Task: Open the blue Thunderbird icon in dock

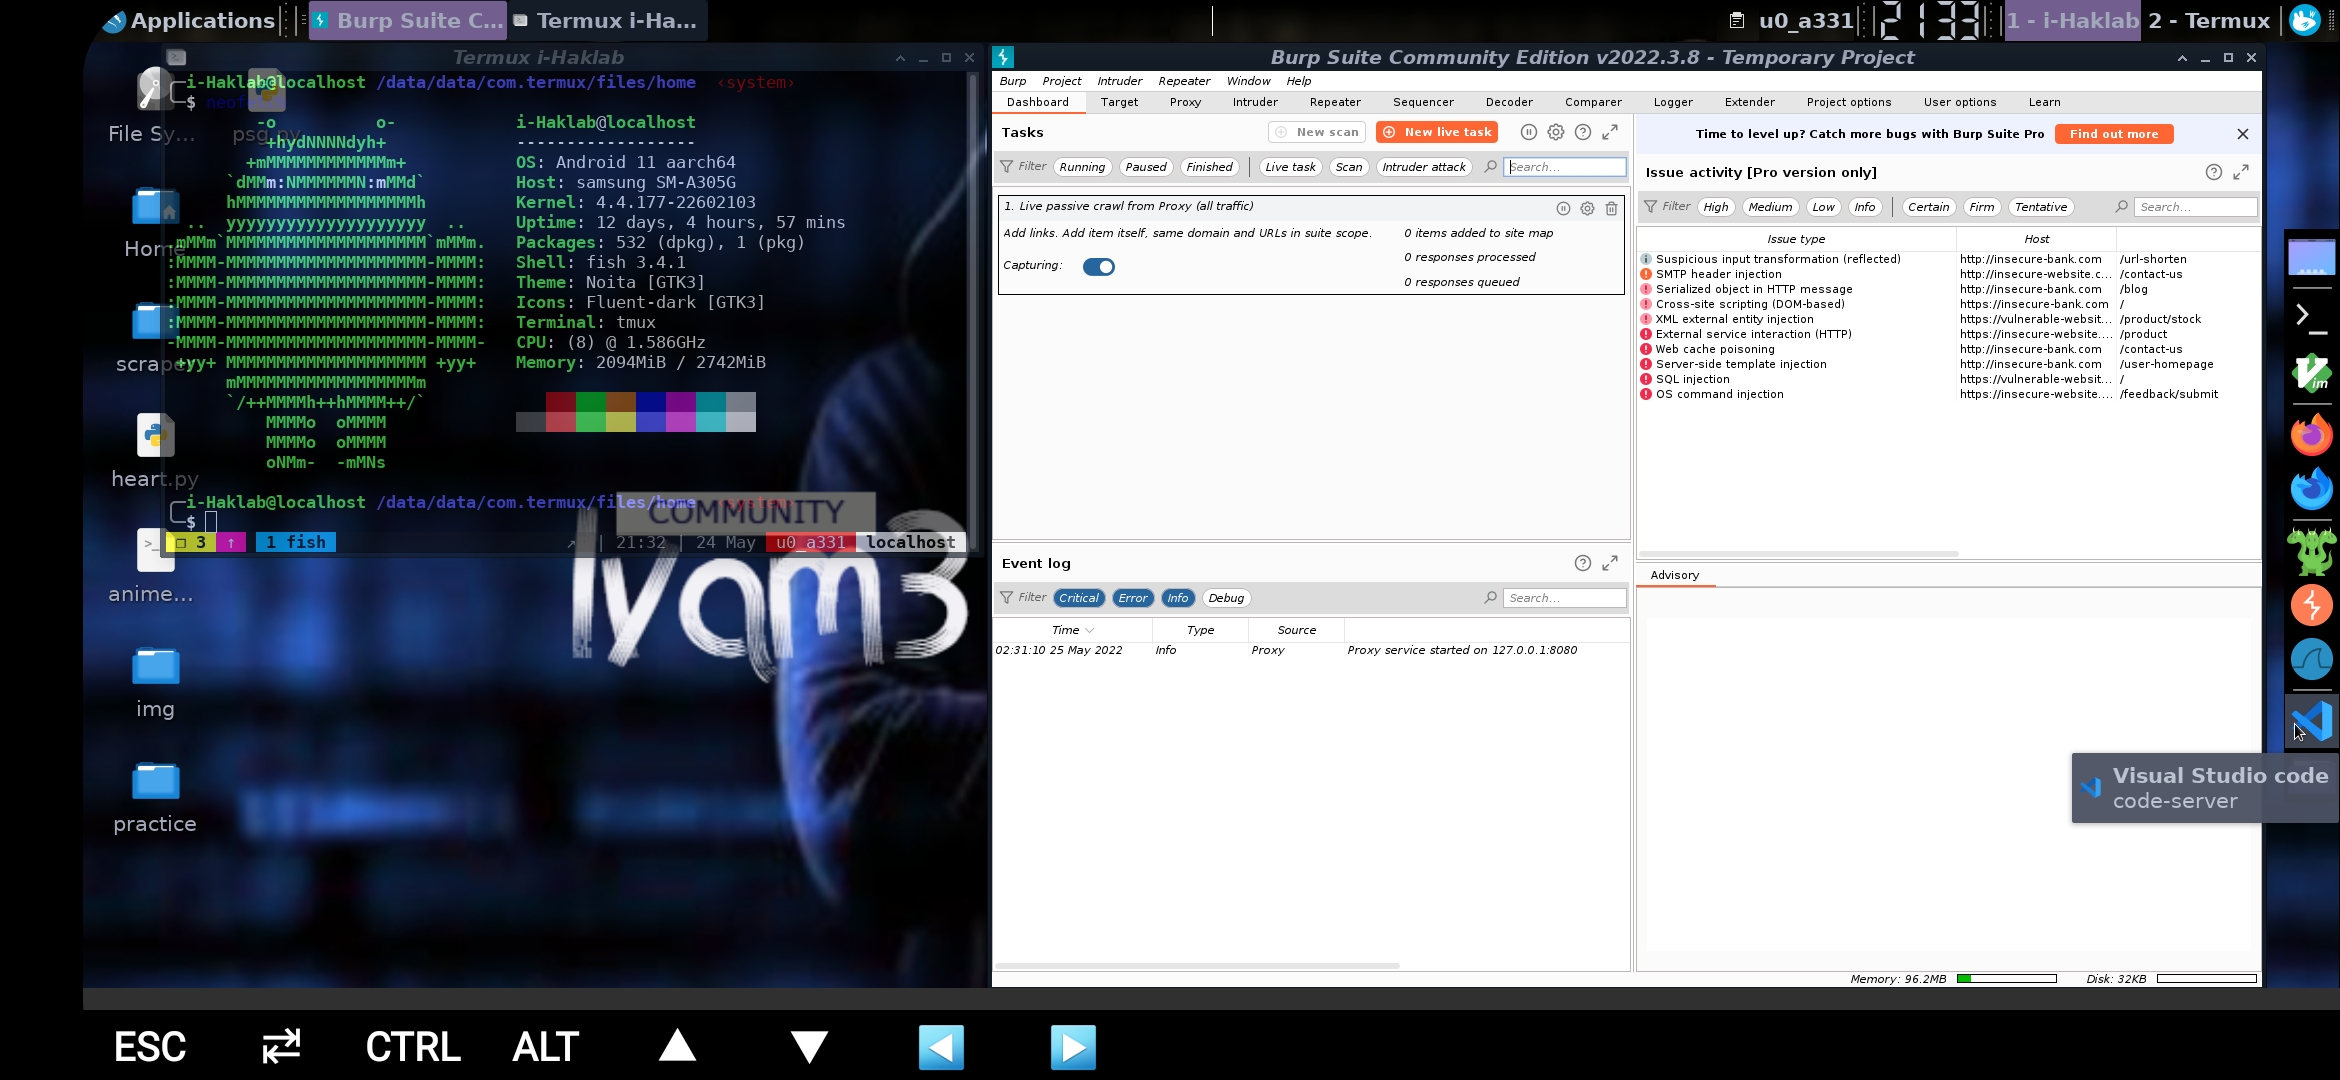Action: (2311, 490)
